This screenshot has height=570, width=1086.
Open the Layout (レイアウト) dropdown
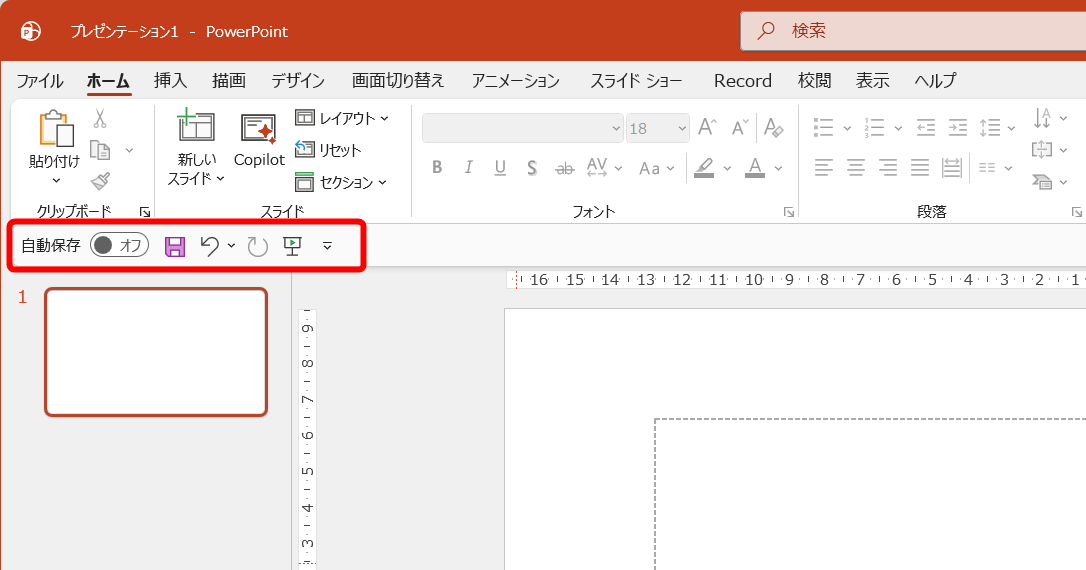pyautogui.click(x=341, y=118)
